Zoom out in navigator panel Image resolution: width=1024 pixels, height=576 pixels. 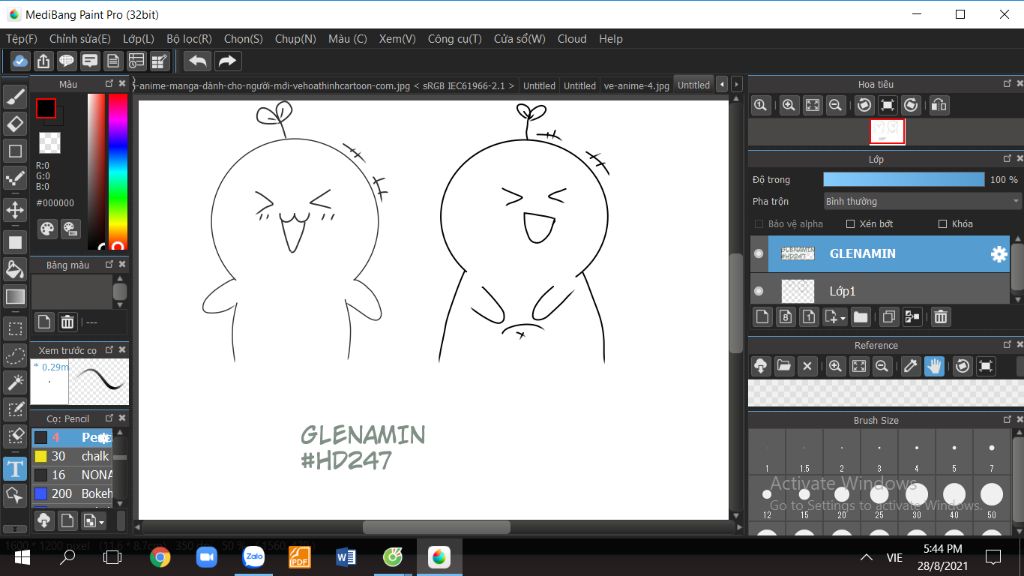pos(835,105)
